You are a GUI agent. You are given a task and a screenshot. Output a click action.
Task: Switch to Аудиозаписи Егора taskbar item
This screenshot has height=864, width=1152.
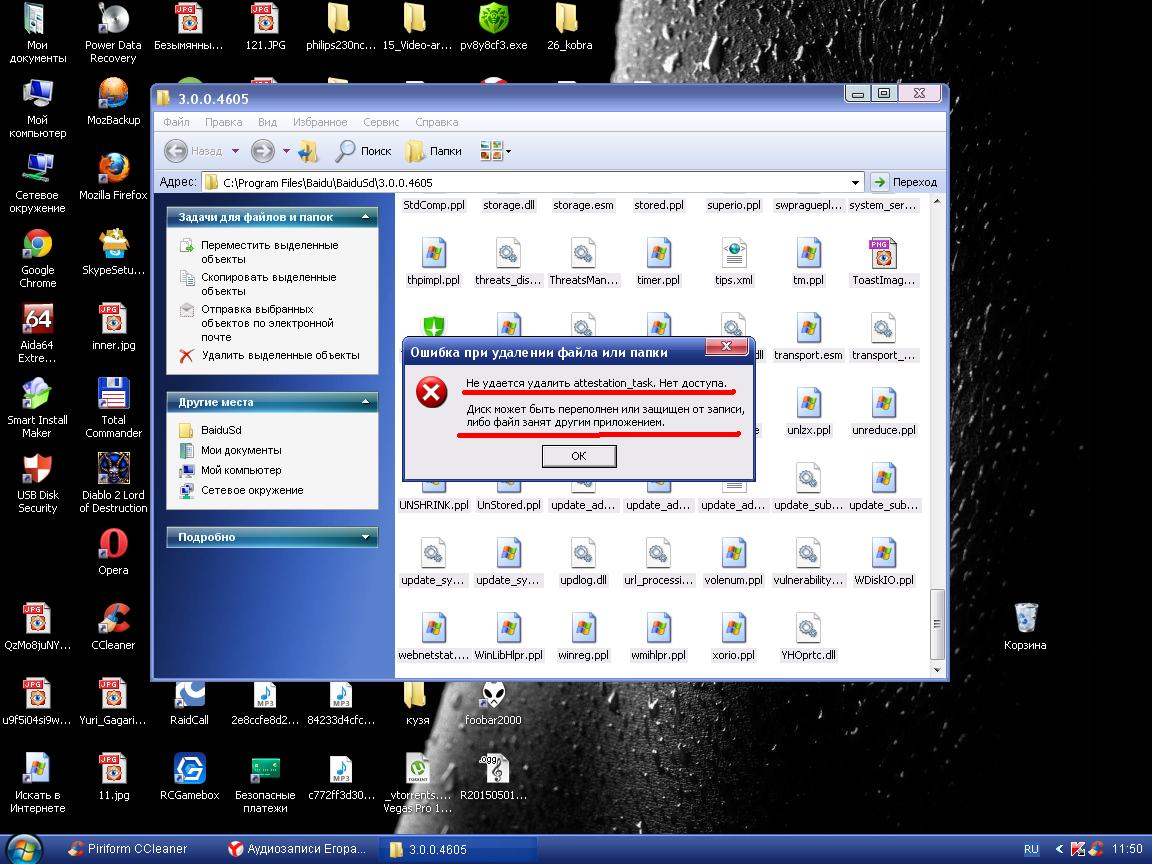click(x=297, y=849)
